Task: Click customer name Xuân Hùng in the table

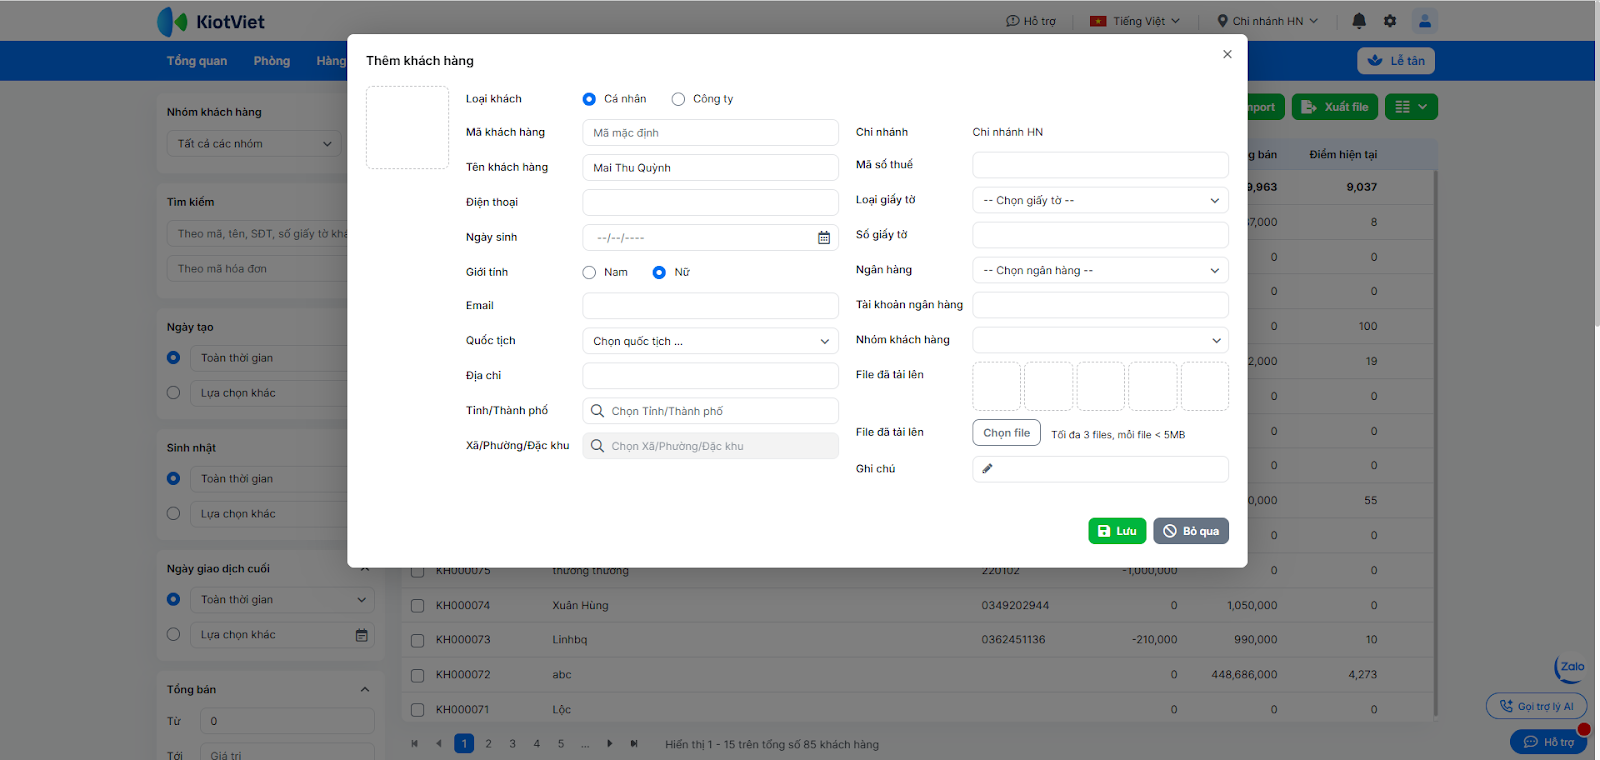Action: pos(580,606)
